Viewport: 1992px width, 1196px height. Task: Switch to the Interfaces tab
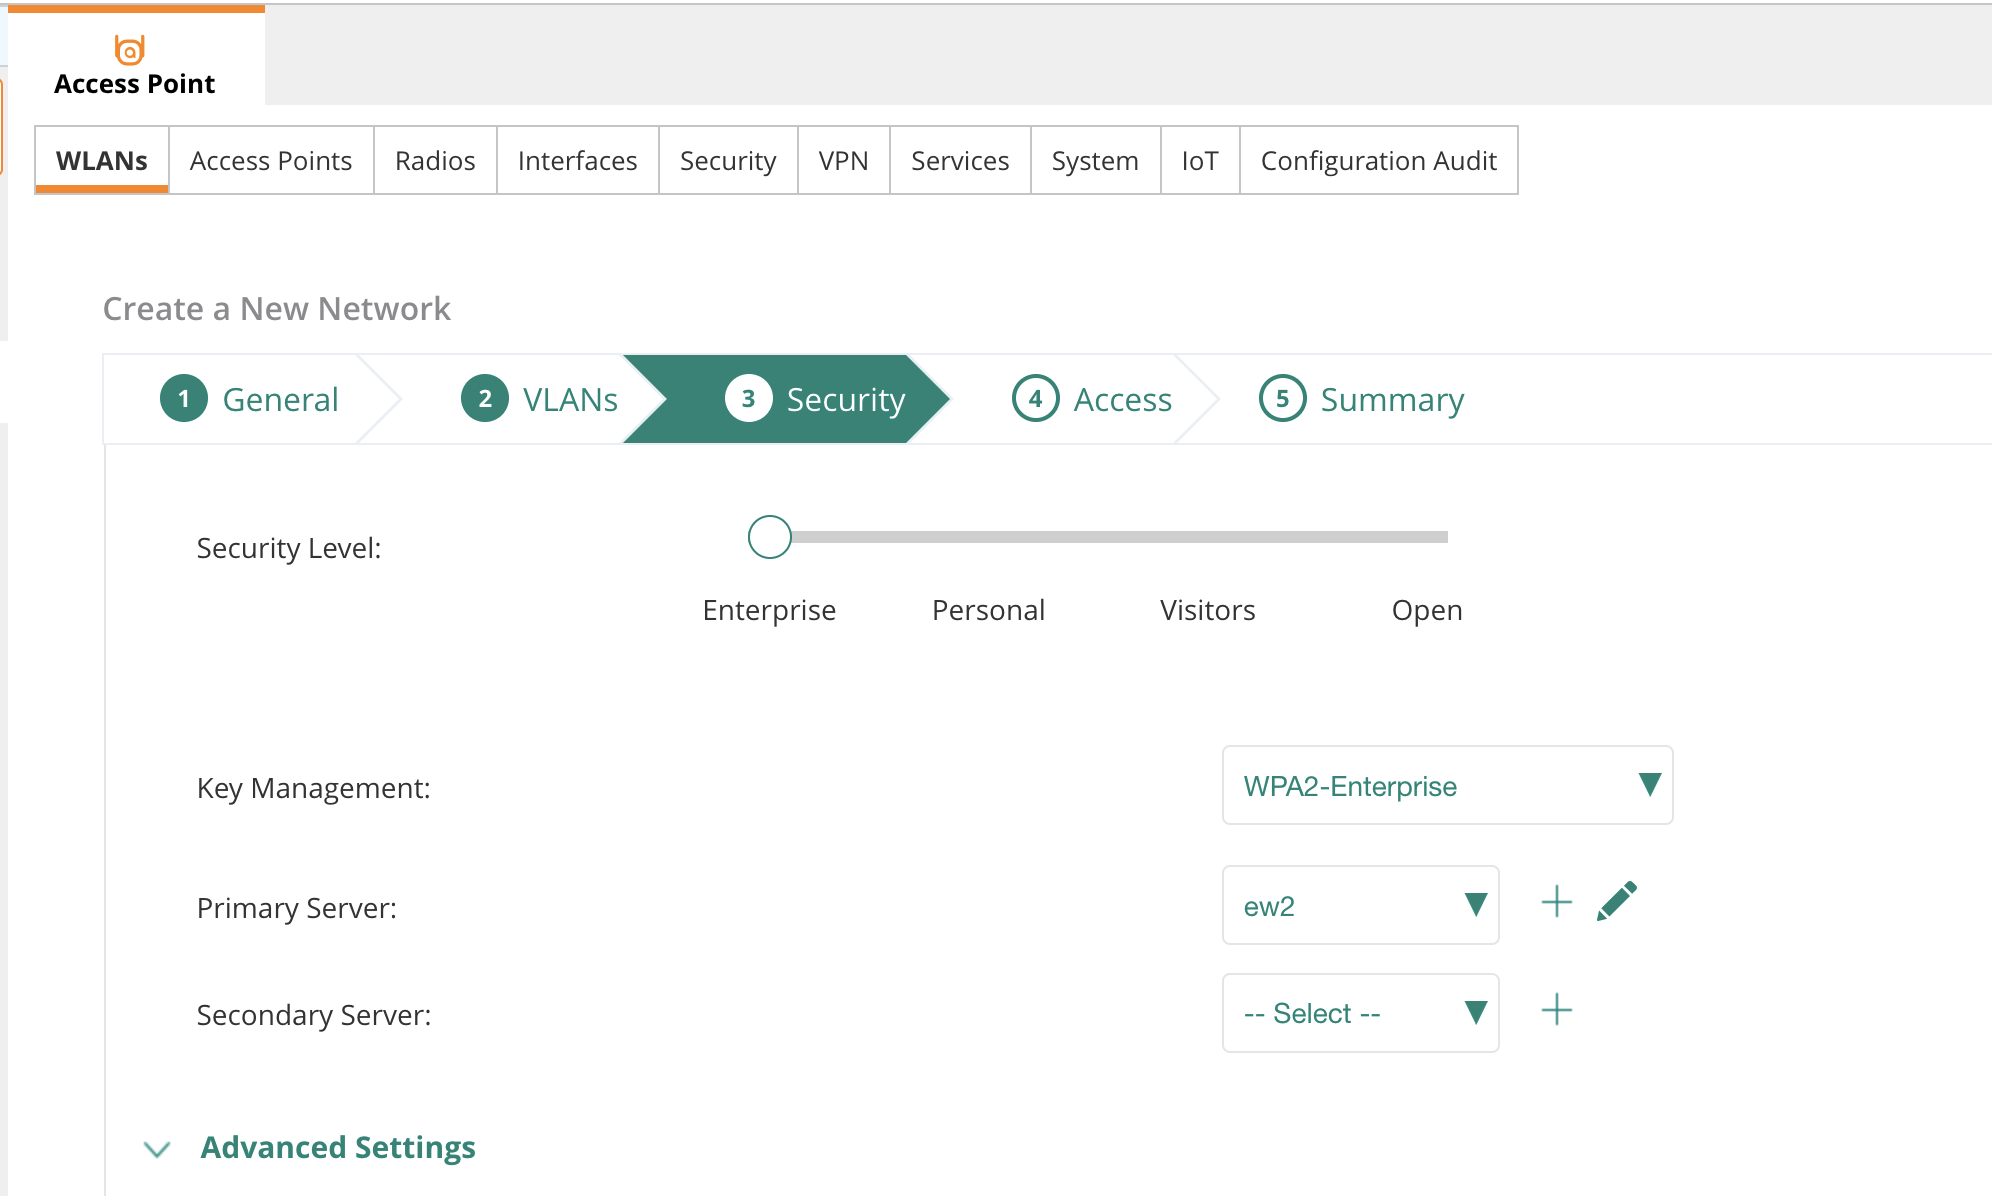click(577, 160)
